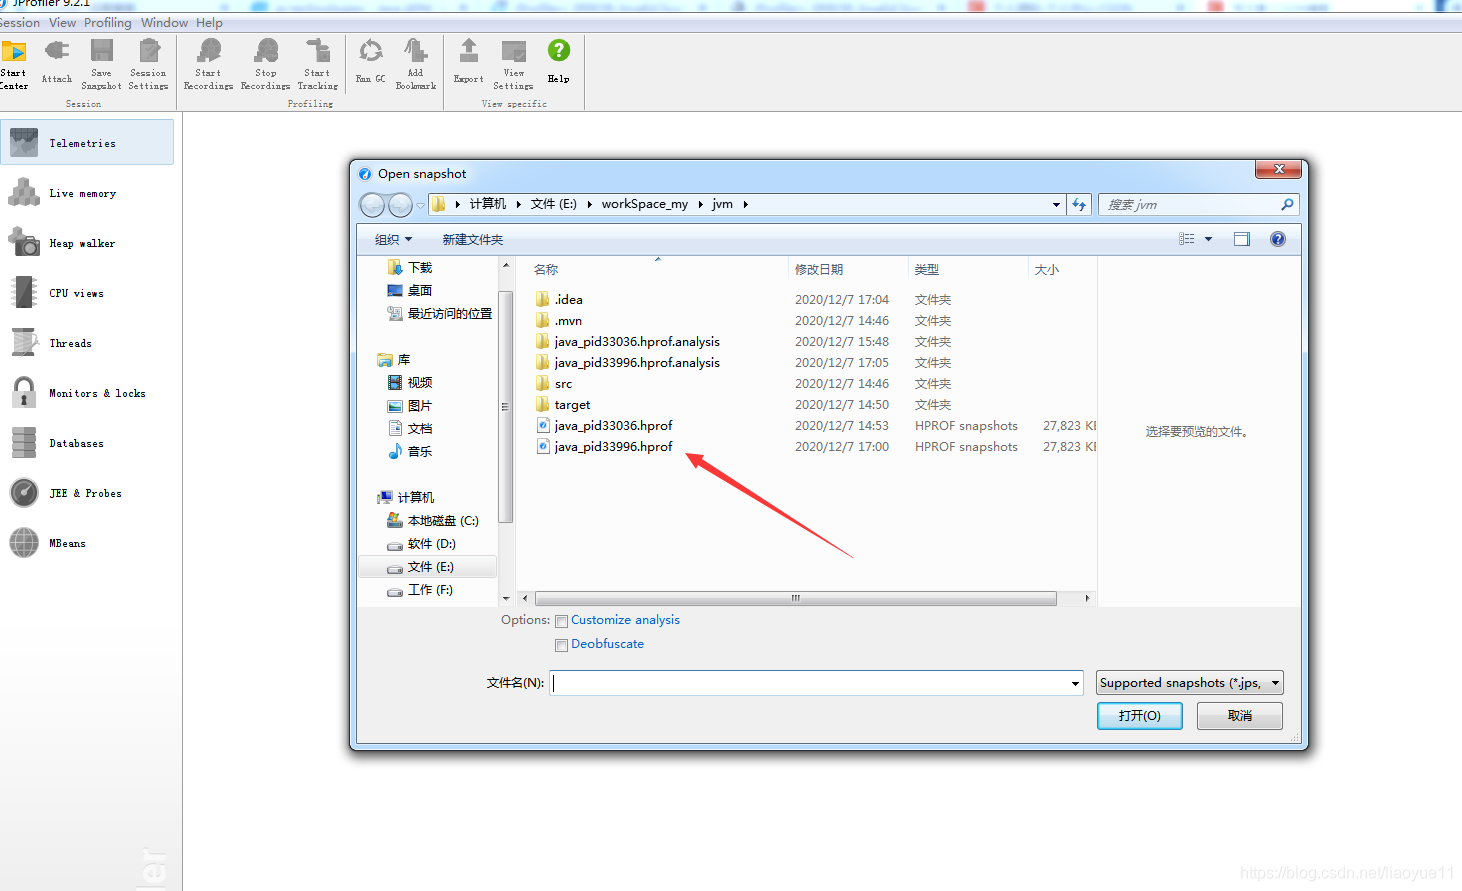Click the Start Recordings icon
The height and width of the screenshot is (891, 1462).
pos(209,51)
